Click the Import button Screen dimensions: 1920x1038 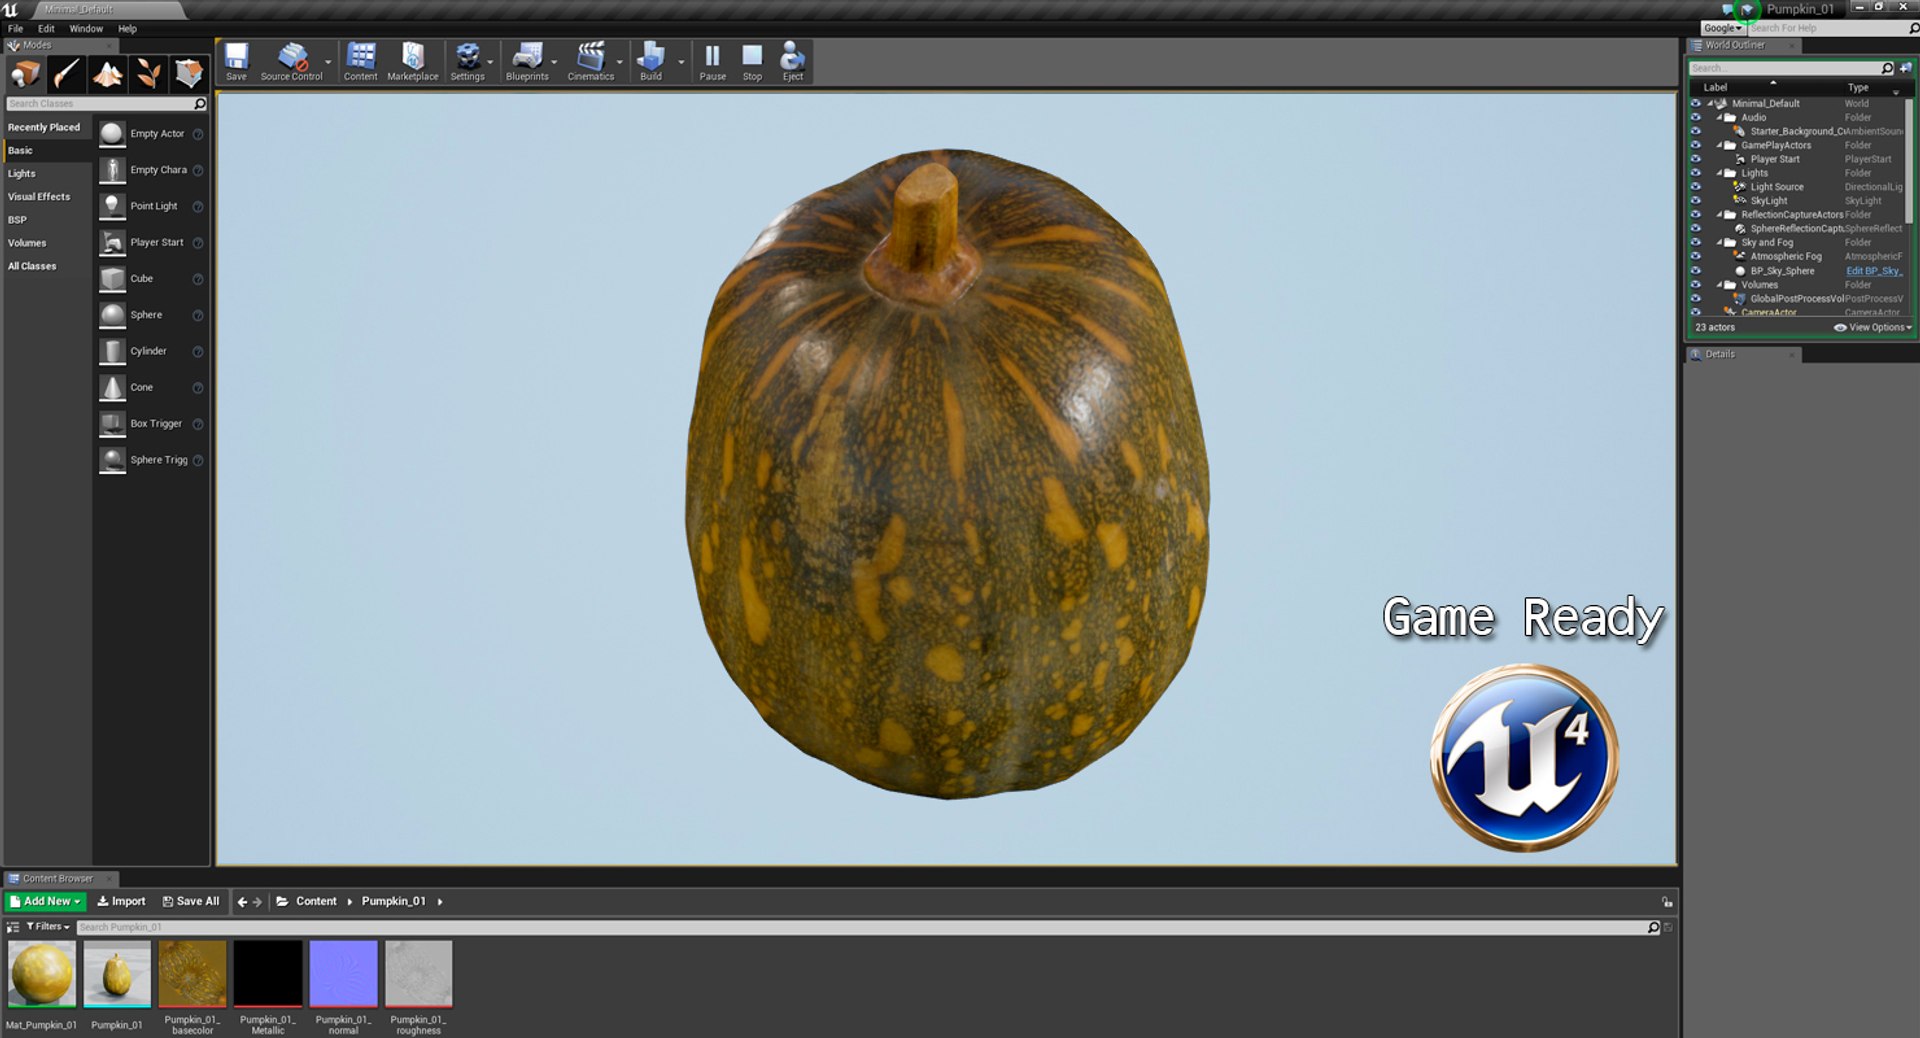tap(121, 901)
